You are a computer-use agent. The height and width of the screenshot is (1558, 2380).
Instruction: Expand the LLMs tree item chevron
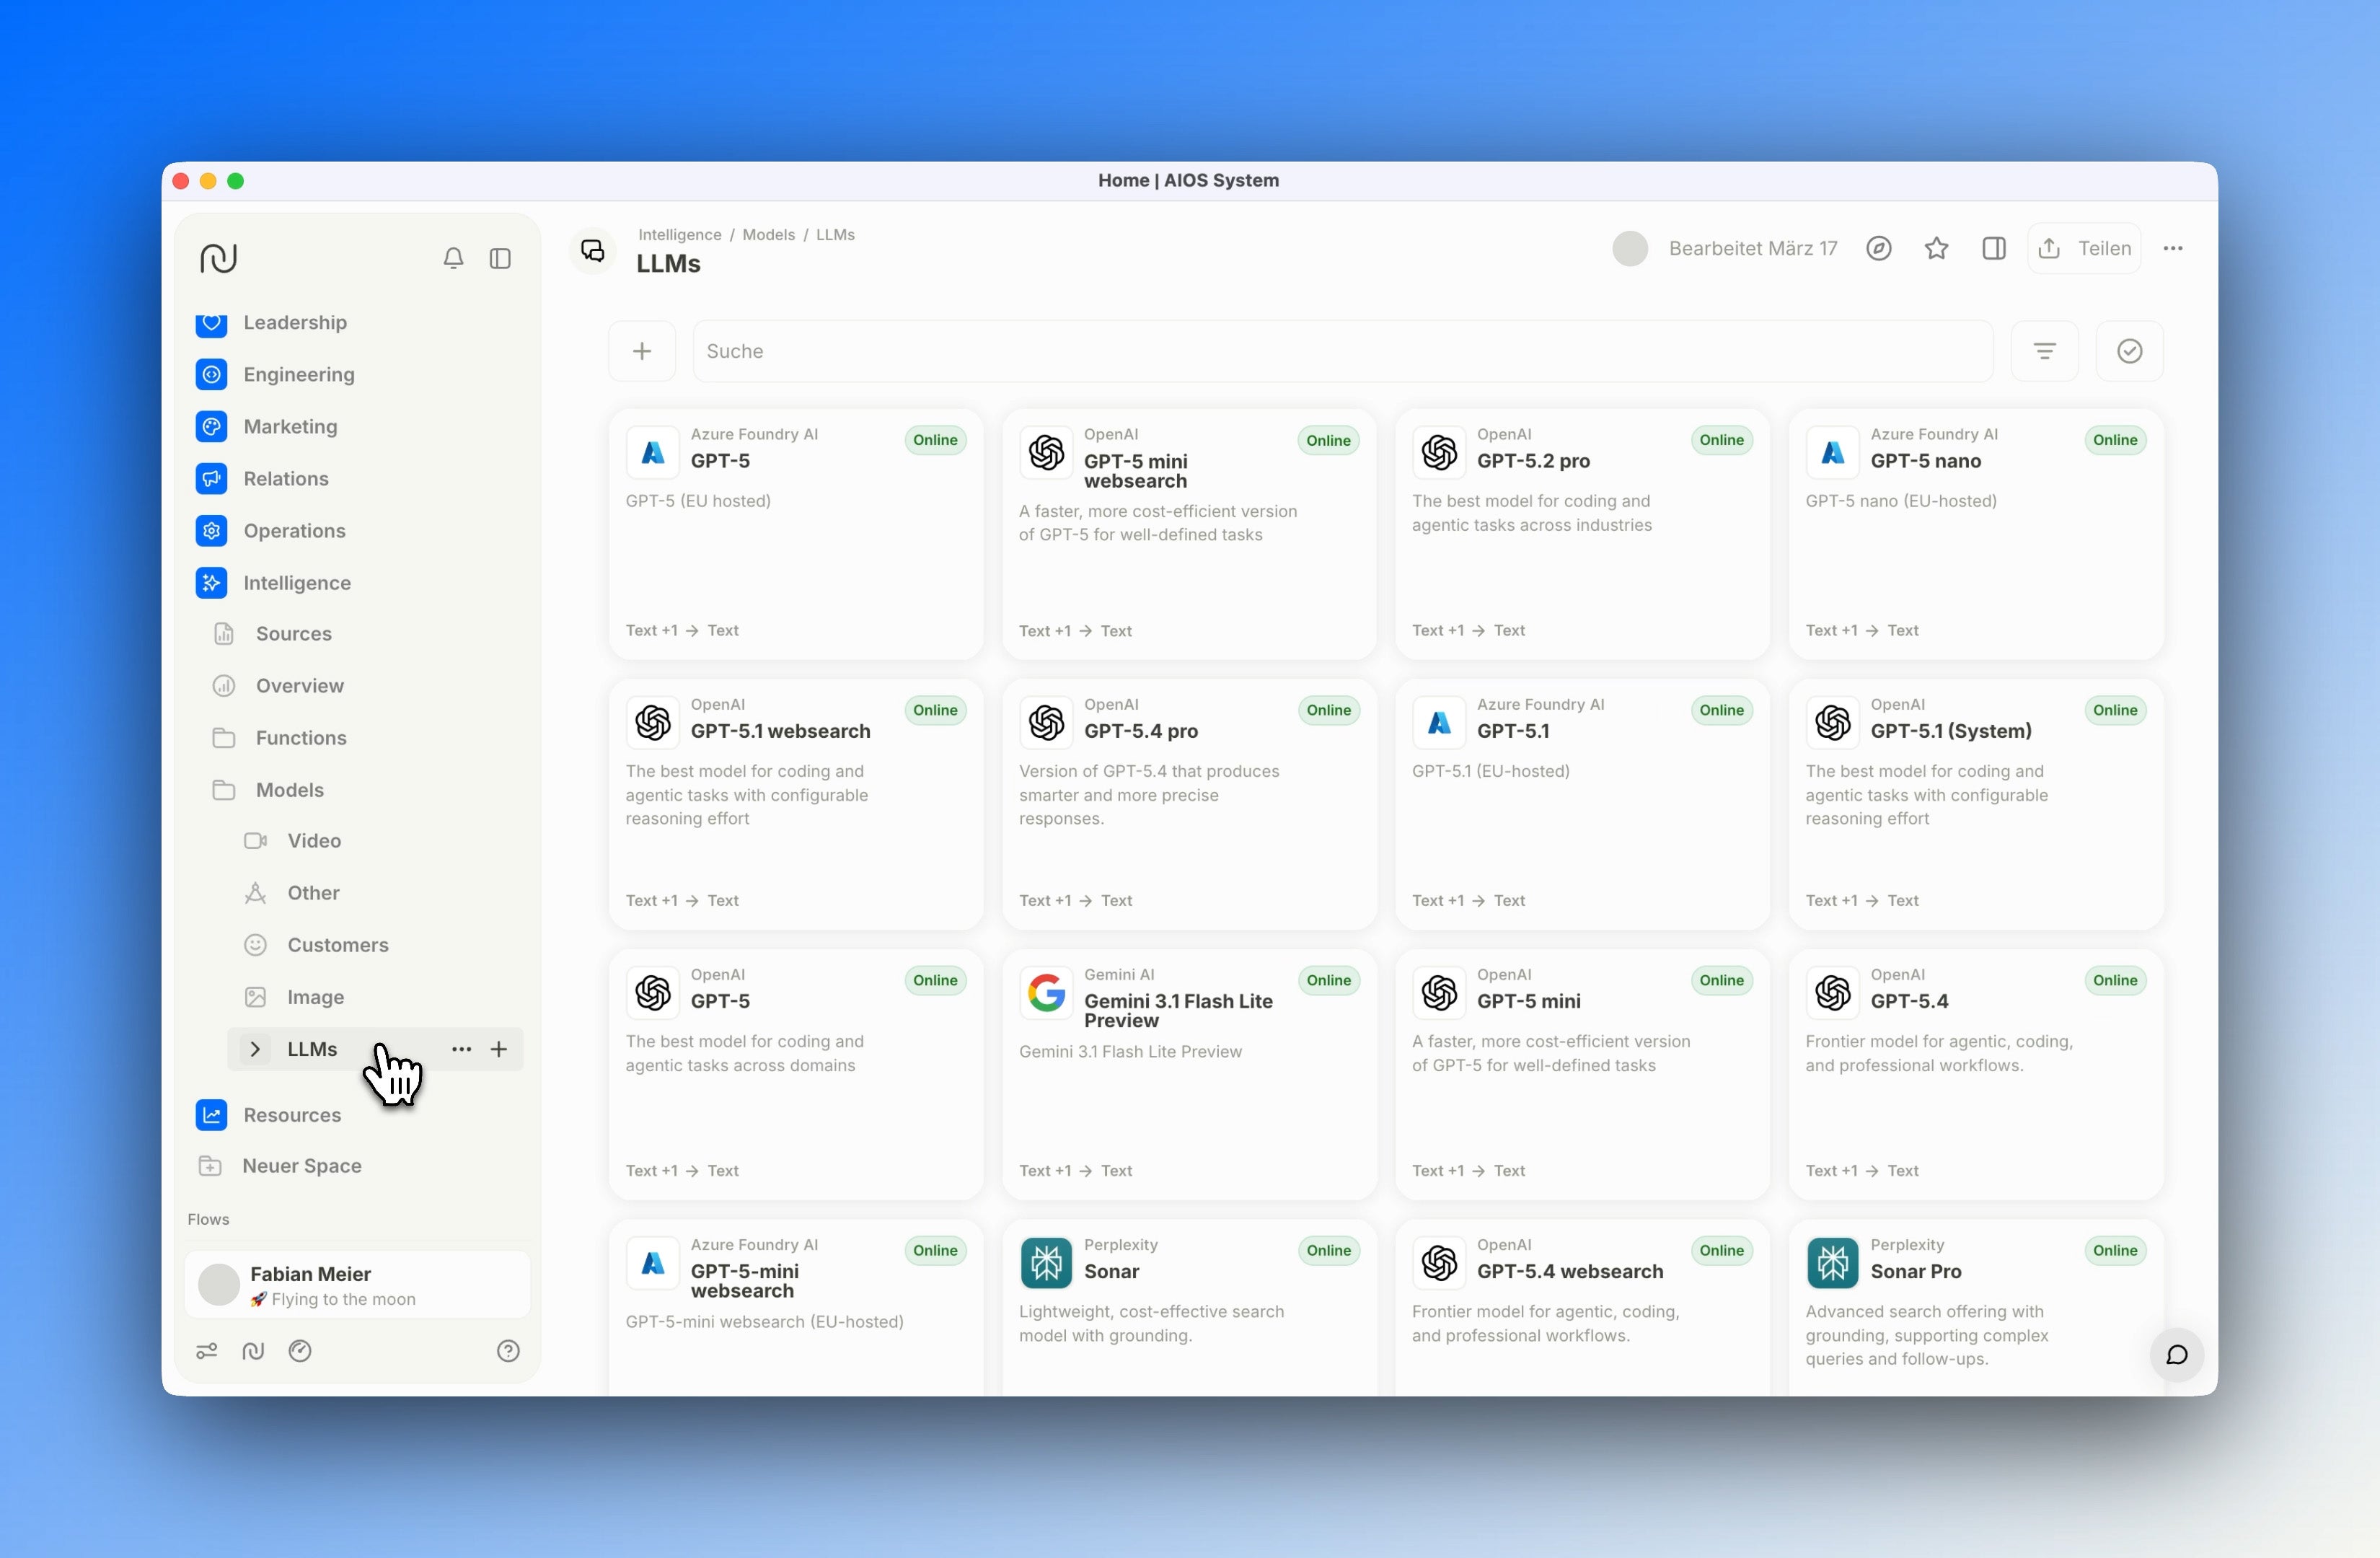click(x=255, y=1049)
